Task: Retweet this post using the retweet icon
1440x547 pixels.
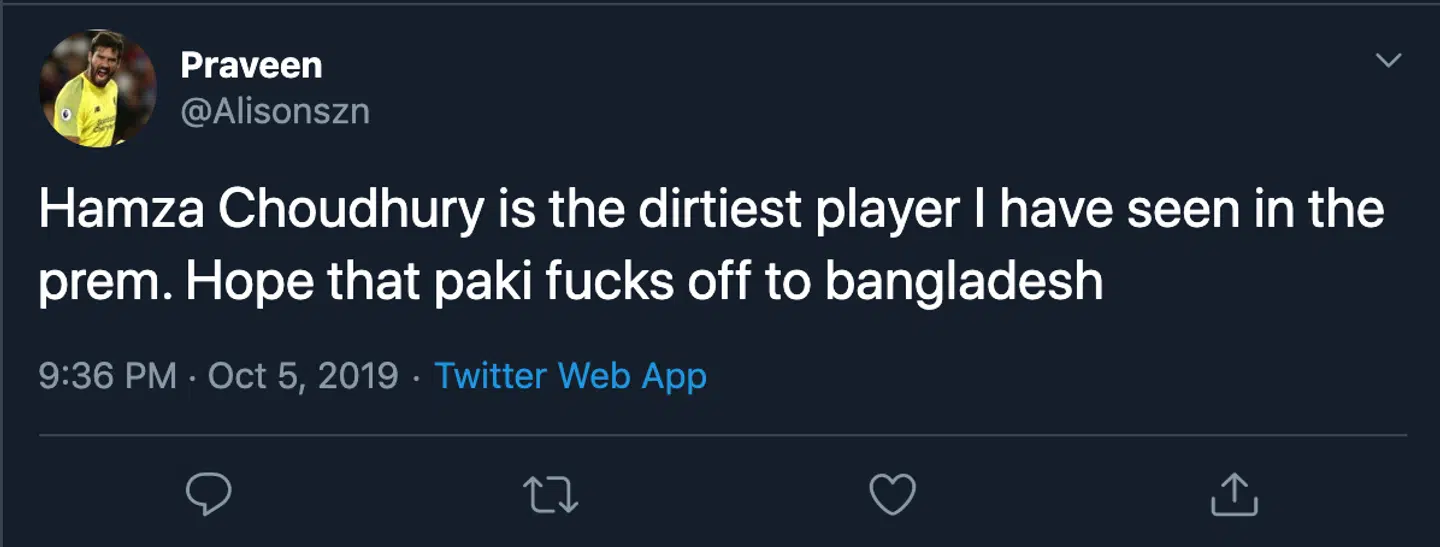Action: click(551, 494)
